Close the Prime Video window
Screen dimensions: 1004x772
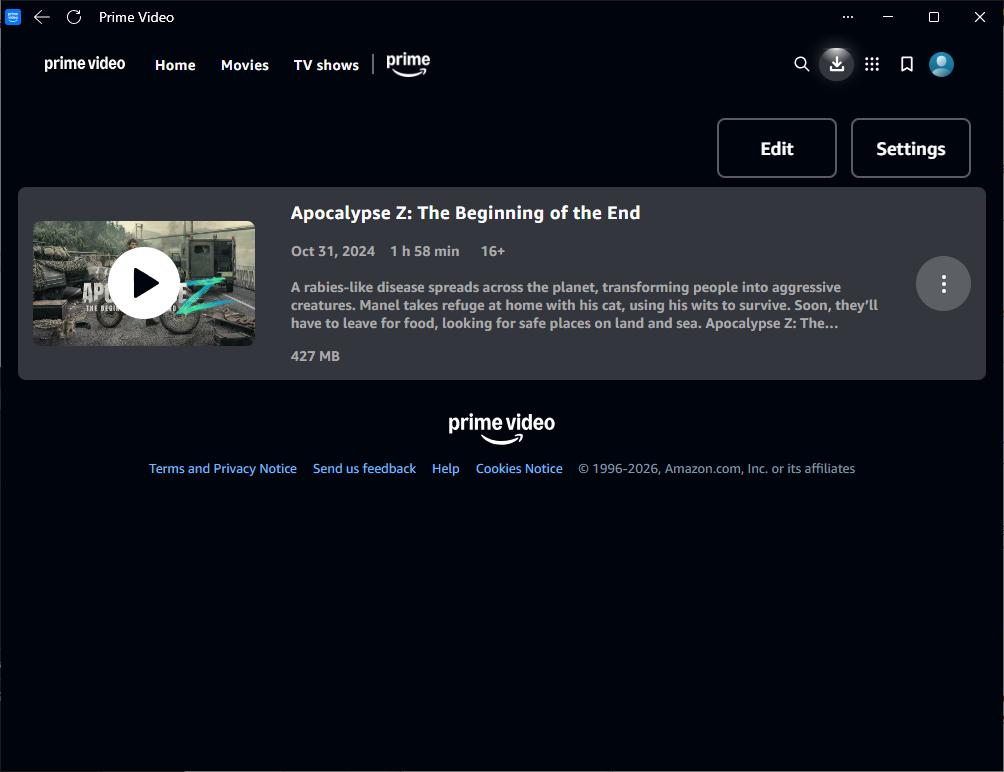(980, 17)
